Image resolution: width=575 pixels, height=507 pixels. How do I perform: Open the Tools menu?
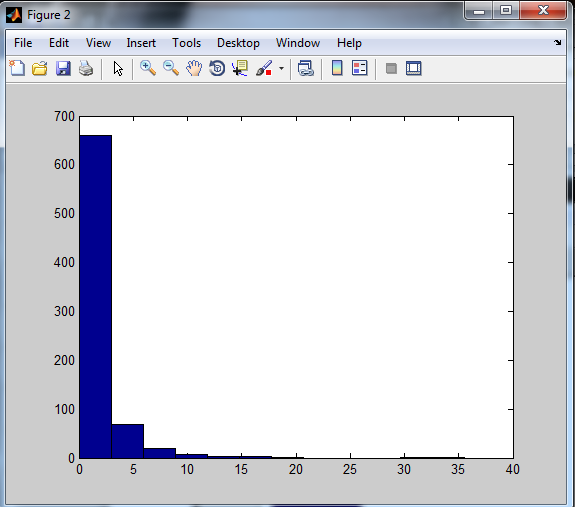(187, 43)
